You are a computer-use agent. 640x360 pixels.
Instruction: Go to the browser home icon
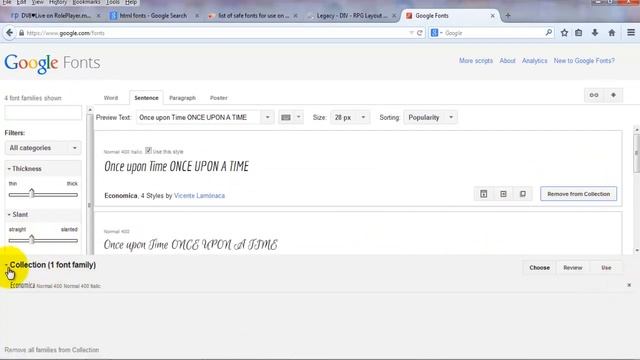pos(611,33)
